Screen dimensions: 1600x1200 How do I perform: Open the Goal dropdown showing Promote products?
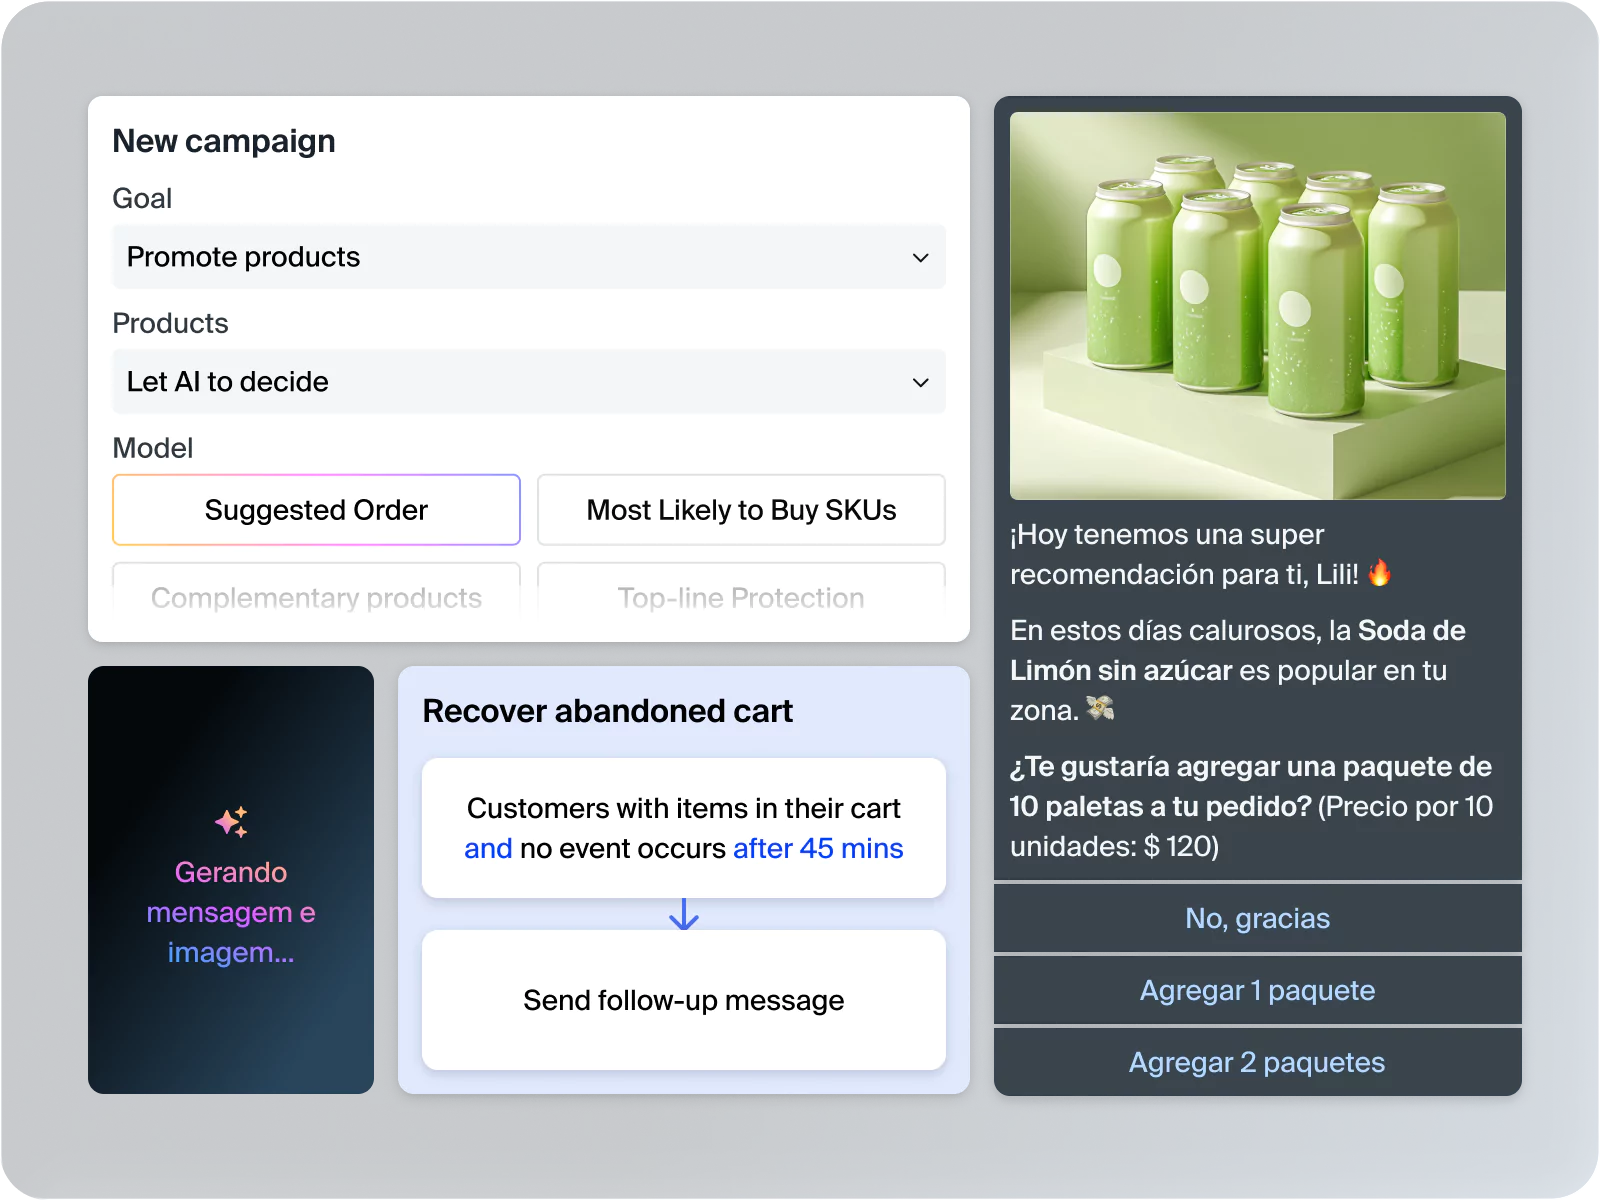(x=528, y=257)
